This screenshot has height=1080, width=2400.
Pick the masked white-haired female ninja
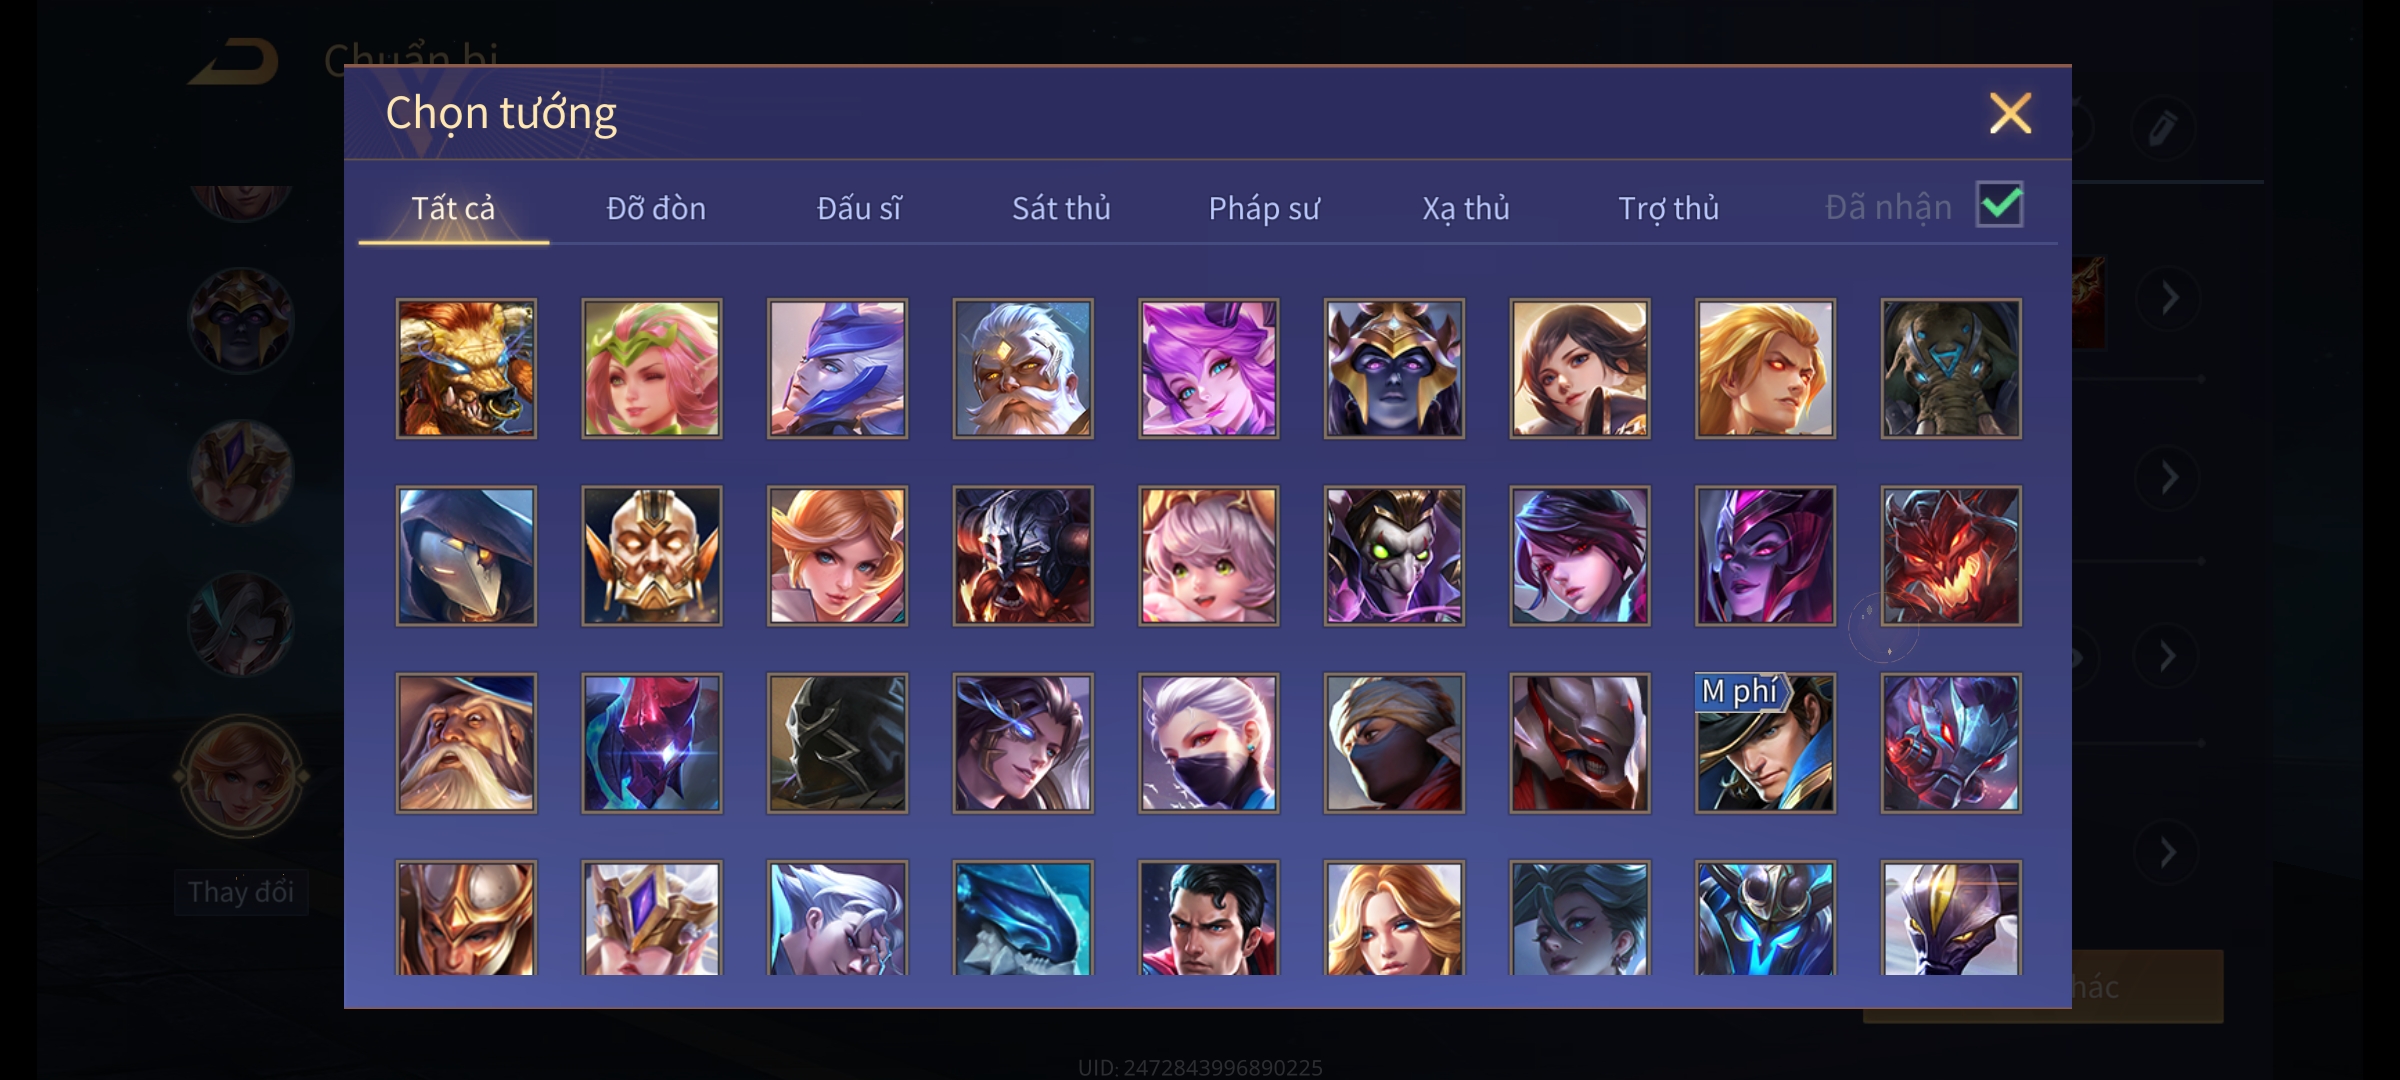click(1209, 743)
